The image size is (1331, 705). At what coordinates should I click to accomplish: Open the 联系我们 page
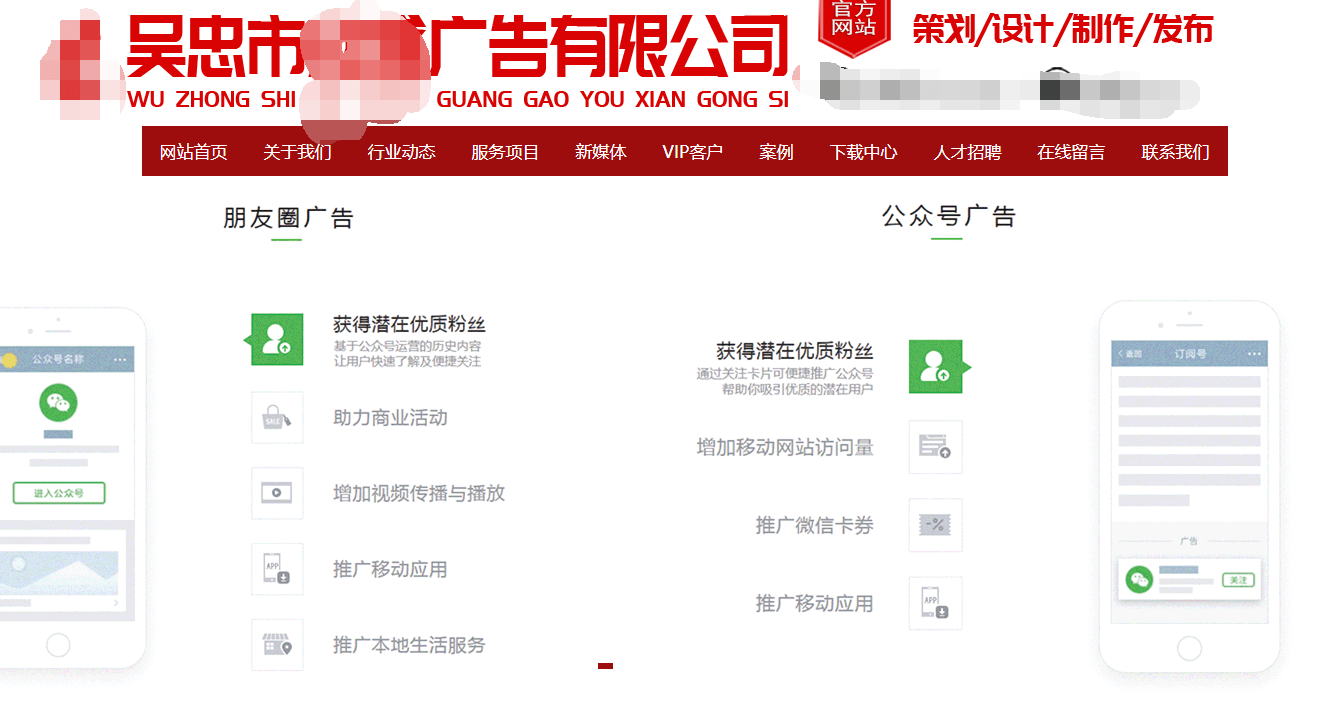[x=1175, y=152]
